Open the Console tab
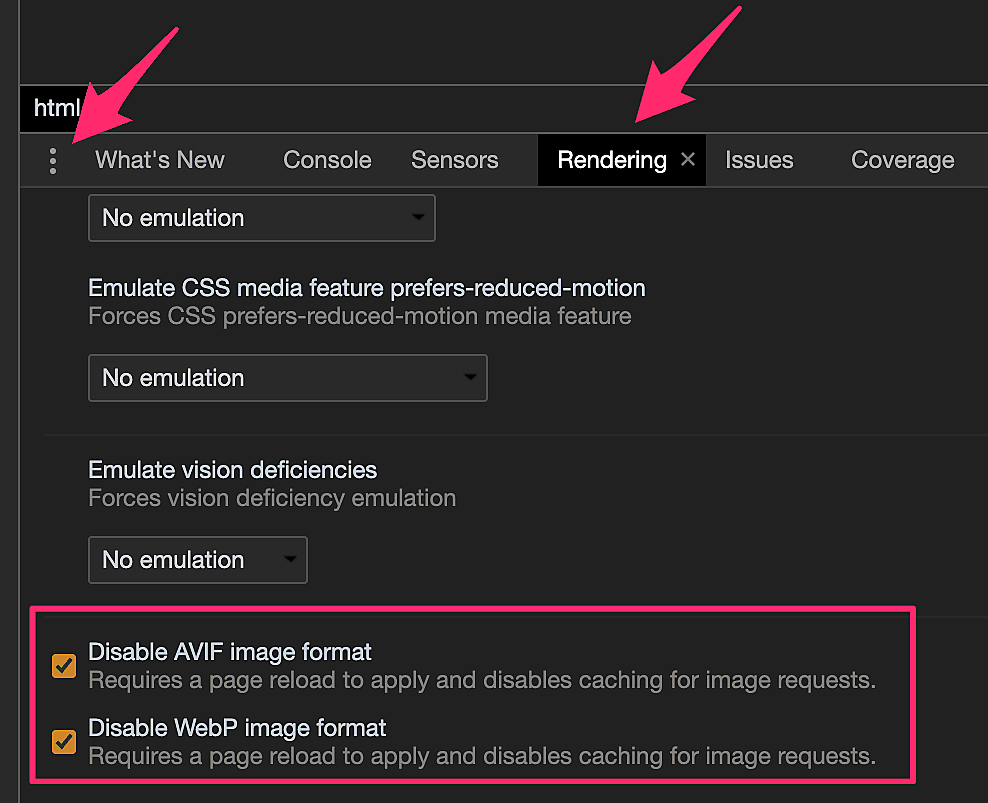Screen dimensions: 988x803 327,160
